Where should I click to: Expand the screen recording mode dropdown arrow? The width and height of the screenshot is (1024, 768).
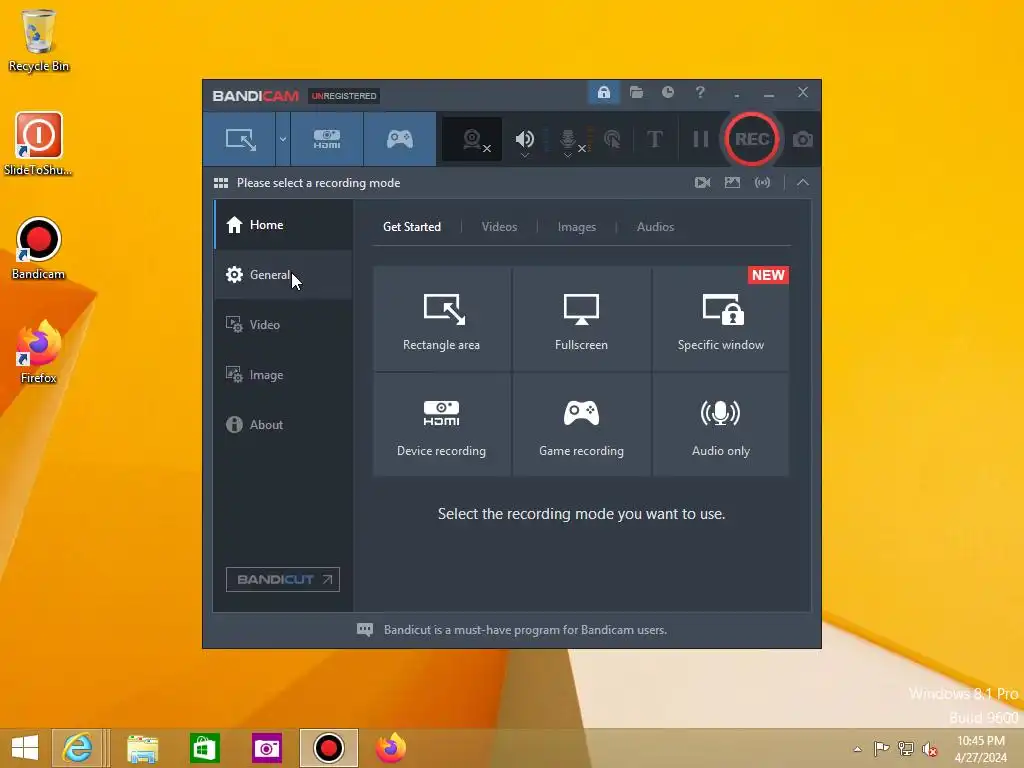[x=283, y=139]
